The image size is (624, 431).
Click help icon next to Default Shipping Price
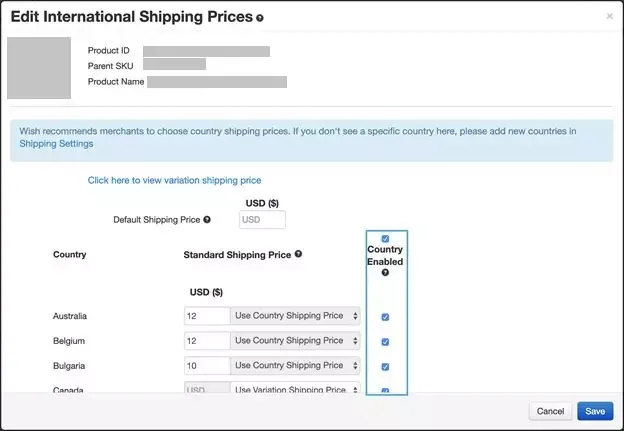coord(207,219)
